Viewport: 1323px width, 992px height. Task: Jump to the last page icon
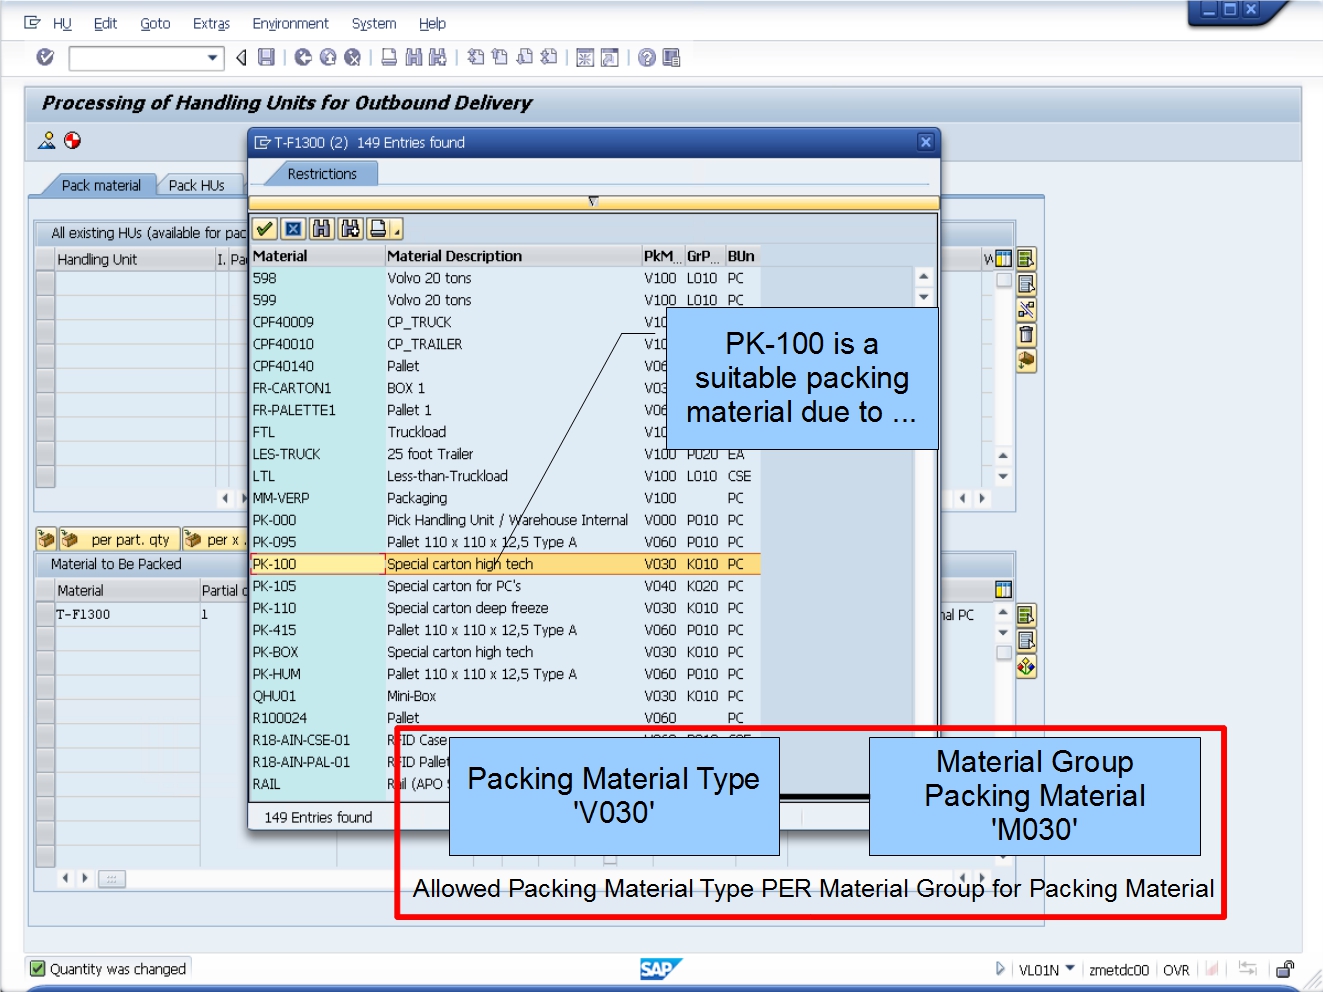point(549,57)
